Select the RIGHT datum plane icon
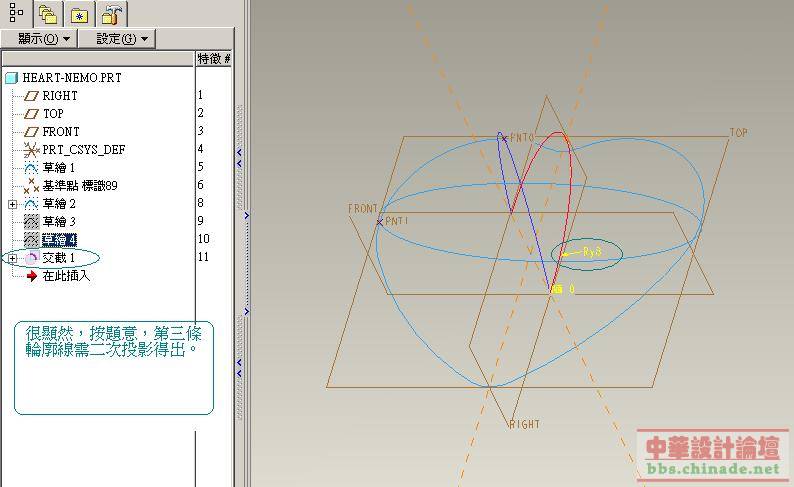This screenshot has height=487, width=794. pos(31,96)
